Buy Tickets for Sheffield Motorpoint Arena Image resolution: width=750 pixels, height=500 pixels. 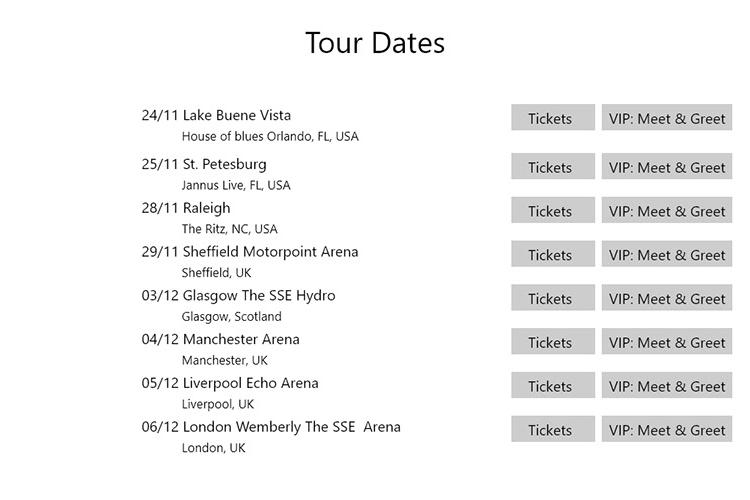[553, 254]
